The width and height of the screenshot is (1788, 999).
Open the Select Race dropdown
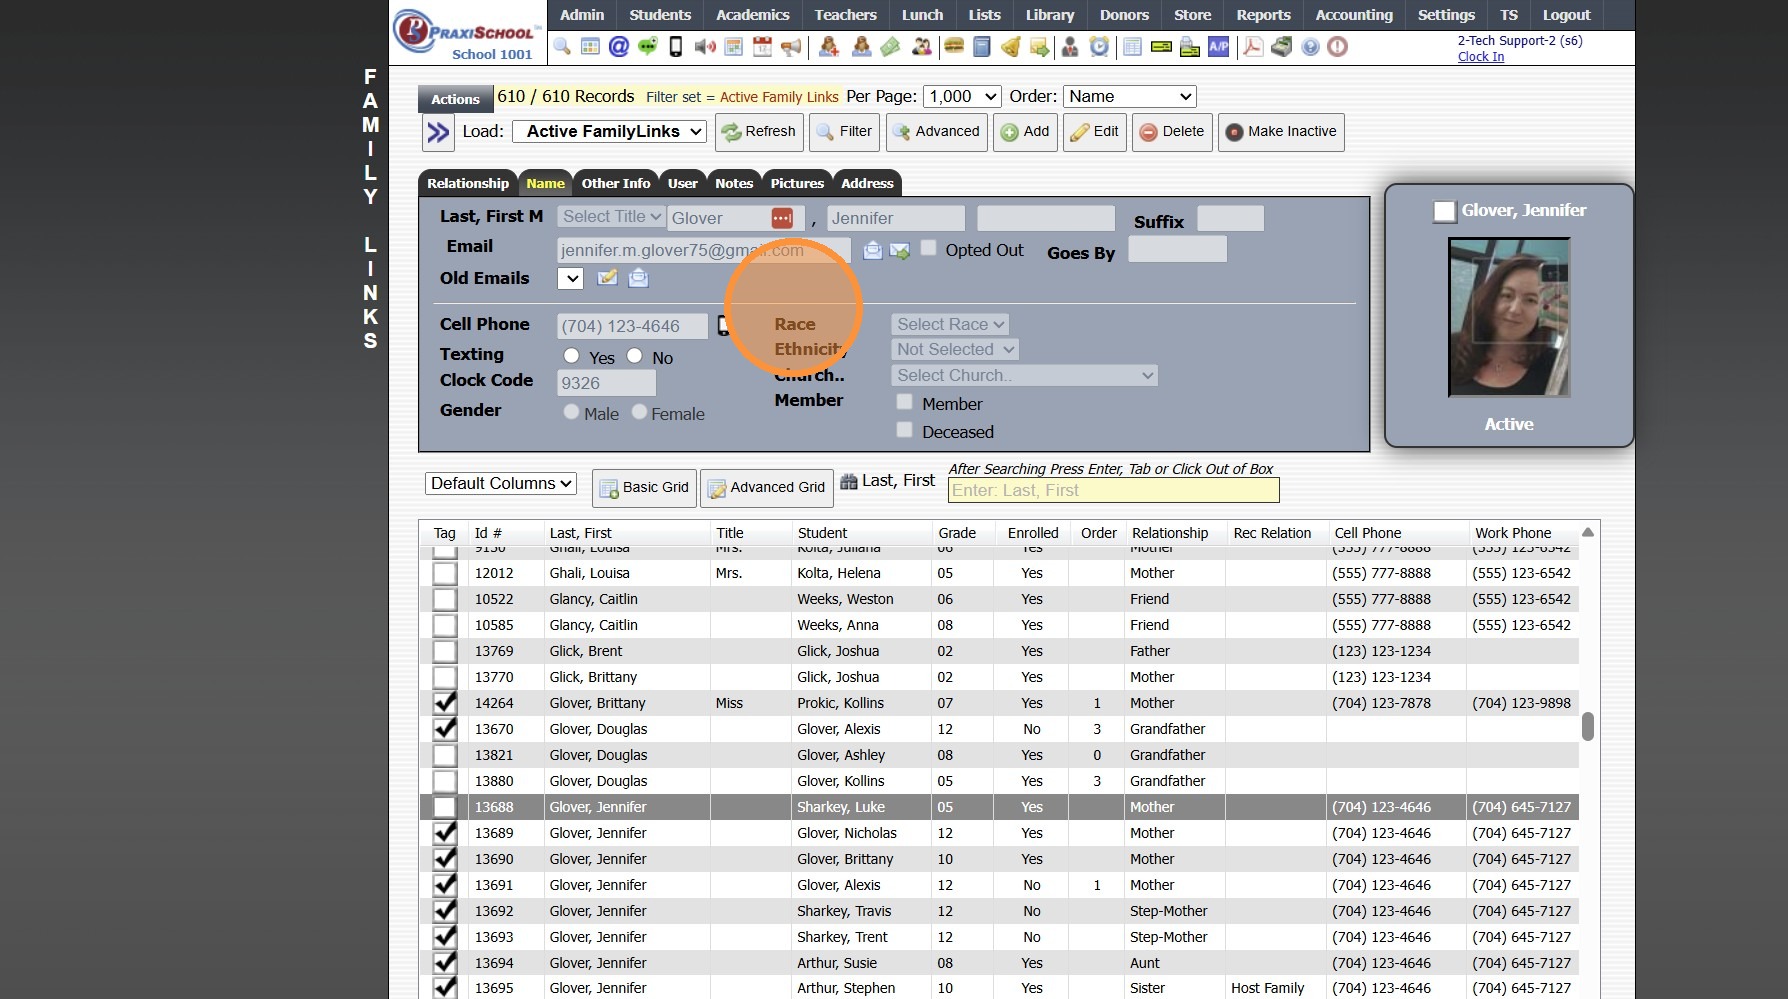coord(949,324)
